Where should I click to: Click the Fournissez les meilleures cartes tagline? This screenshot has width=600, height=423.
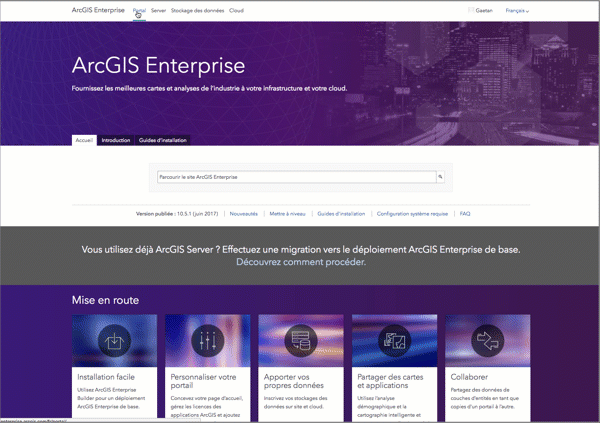pyautogui.click(x=209, y=88)
